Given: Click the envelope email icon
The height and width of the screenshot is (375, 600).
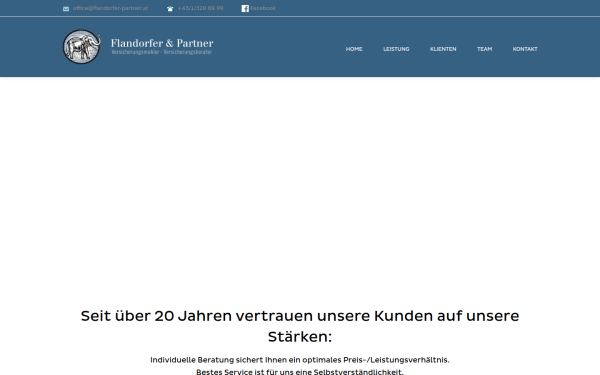Looking at the screenshot, I should [x=66, y=9].
